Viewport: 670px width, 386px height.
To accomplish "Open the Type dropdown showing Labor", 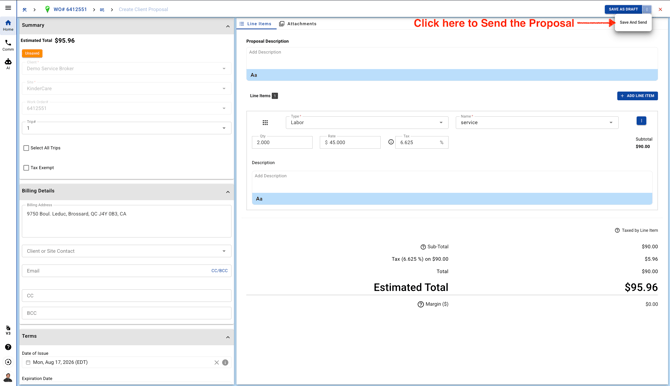I will [x=367, y=122].
